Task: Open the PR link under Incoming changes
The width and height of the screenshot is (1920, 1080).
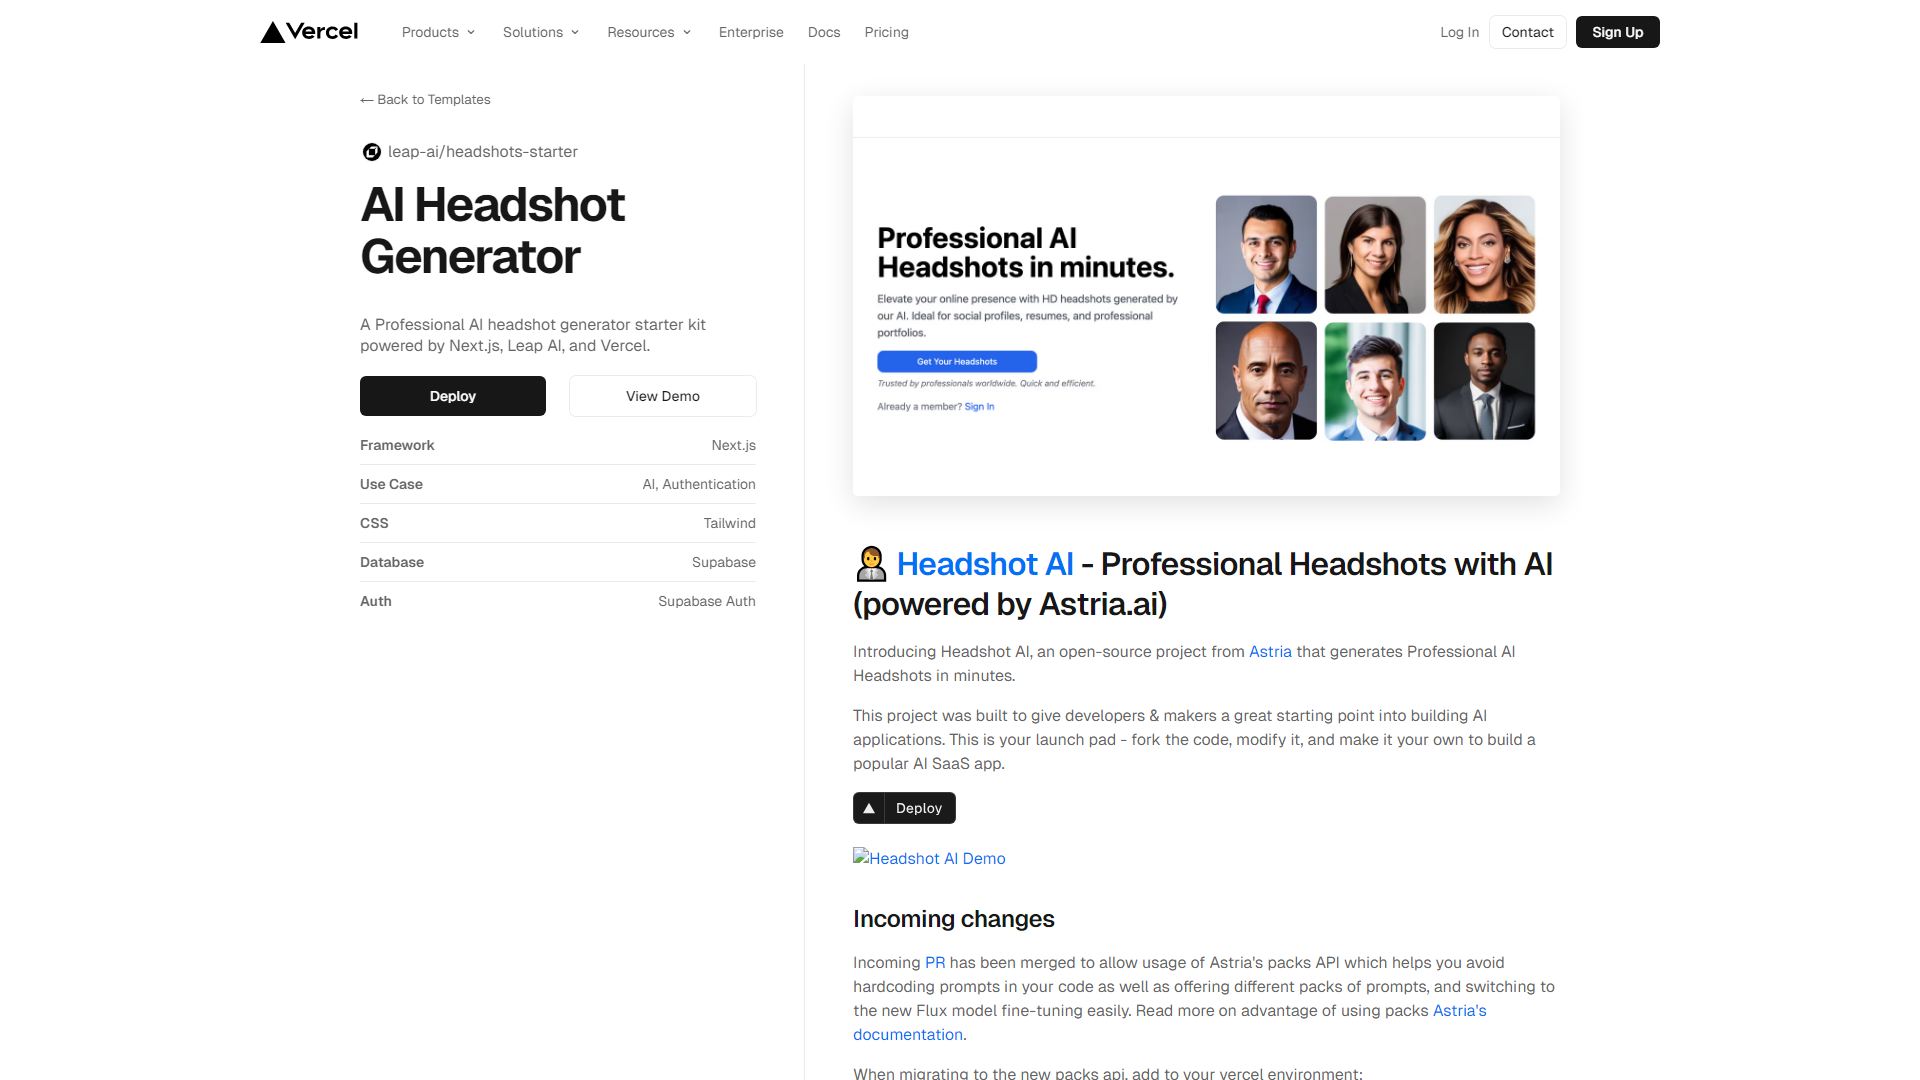Action: pyautogui.click(x=935, y=963)
